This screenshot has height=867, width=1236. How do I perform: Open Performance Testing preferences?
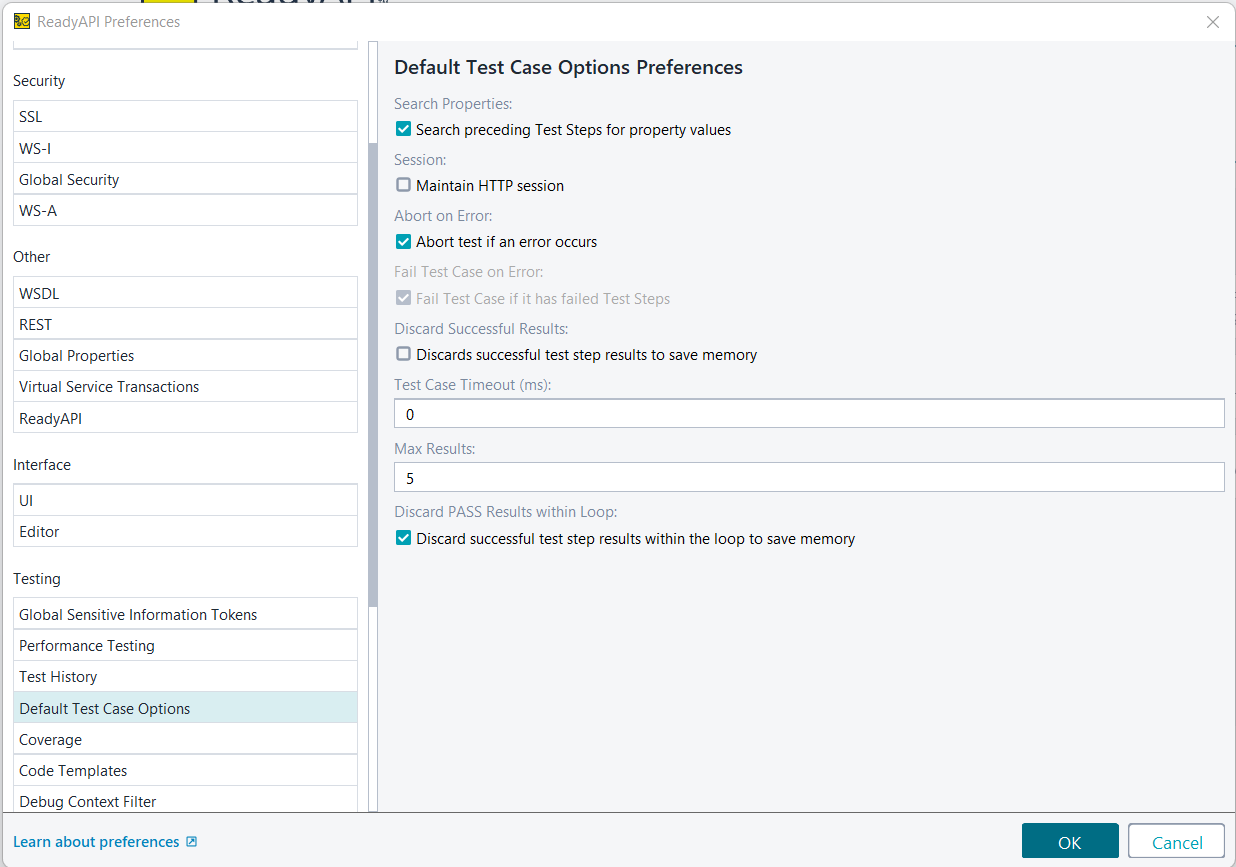click(x=185, y=646)
